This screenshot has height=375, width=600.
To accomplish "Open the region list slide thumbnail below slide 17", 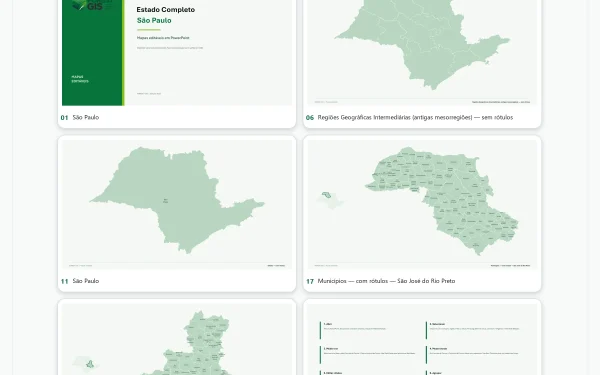I will click(x=422, y=339).
